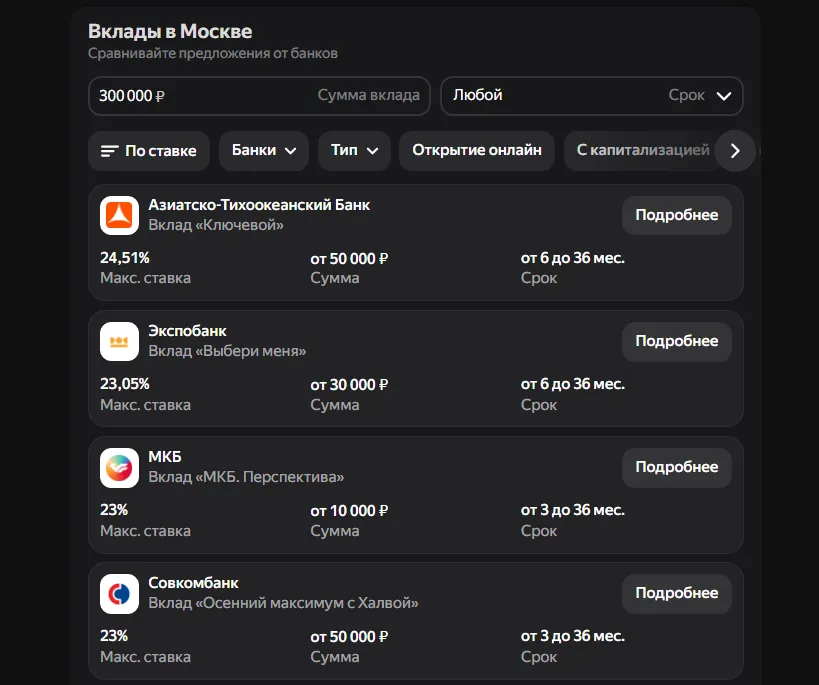The image size is (819, 685).
Task: Click the Азиатско-Тихоокеанский Банк name
Action: (x=259, y=205)
